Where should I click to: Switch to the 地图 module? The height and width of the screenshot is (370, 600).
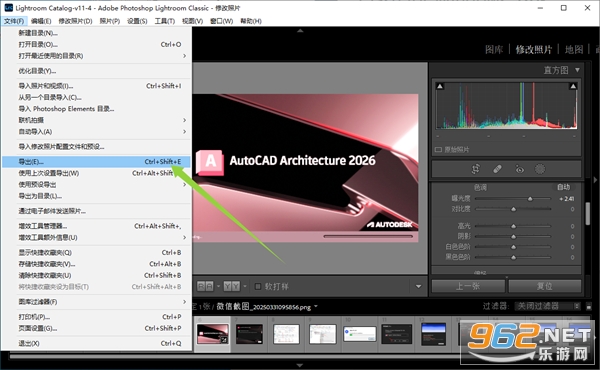coord(574,49)
